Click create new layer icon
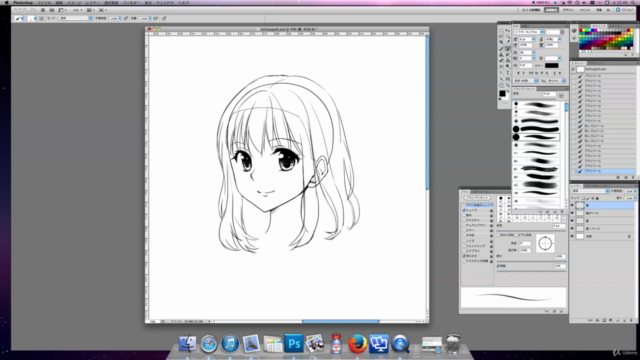 [x=624, y=320]
